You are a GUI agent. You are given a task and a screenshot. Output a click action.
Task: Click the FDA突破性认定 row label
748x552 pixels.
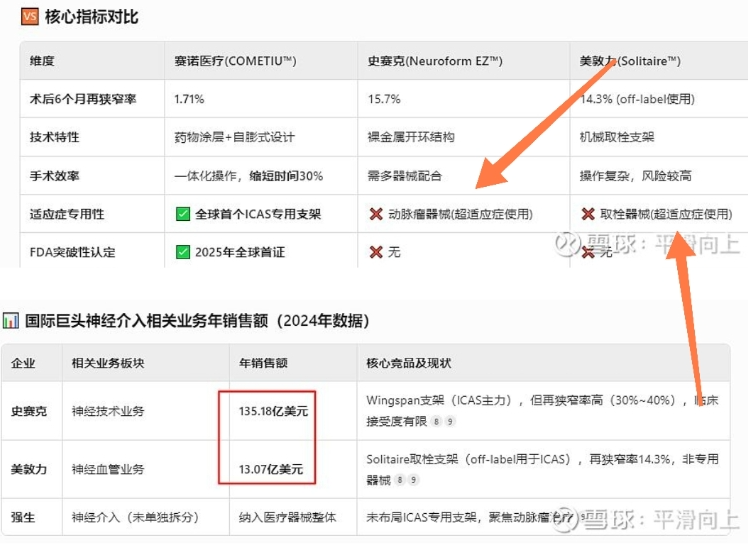[73, 252]
